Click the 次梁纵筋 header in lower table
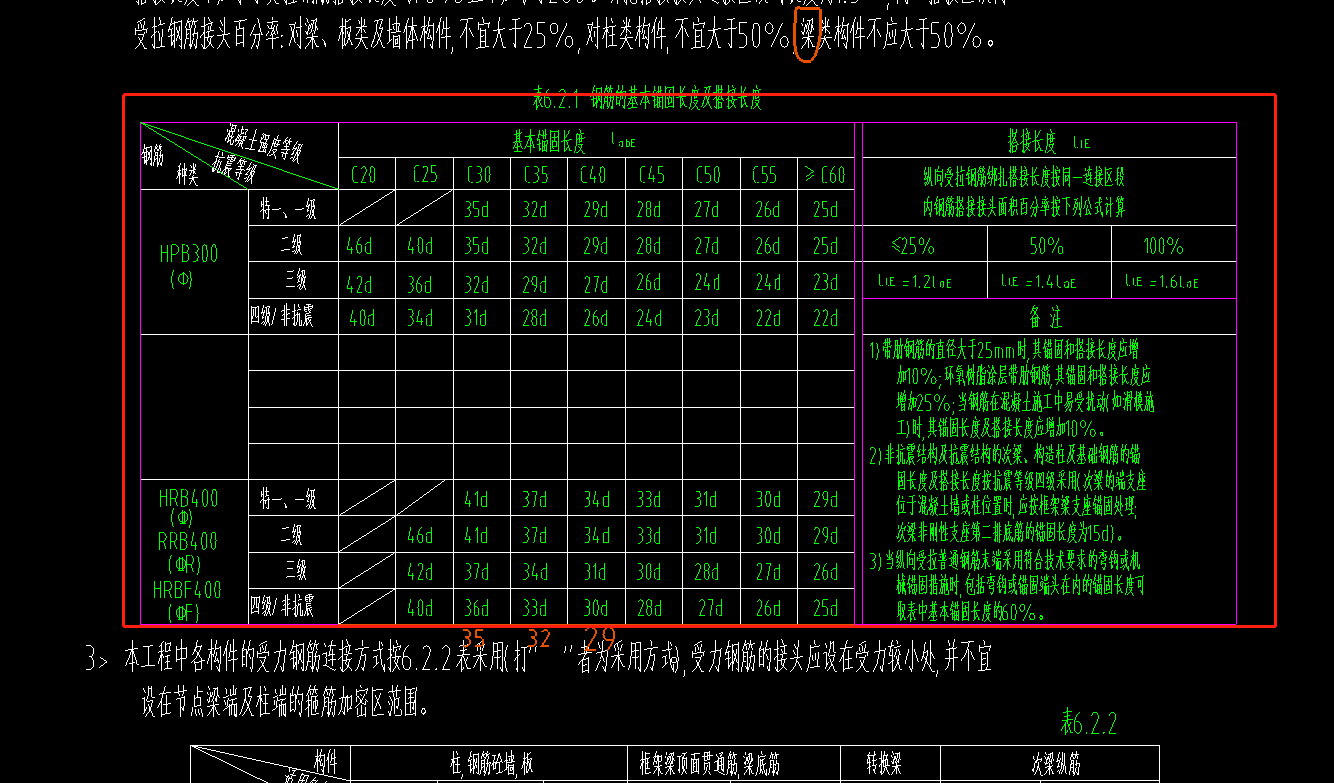The image size is (1334, 783). 1056,764
